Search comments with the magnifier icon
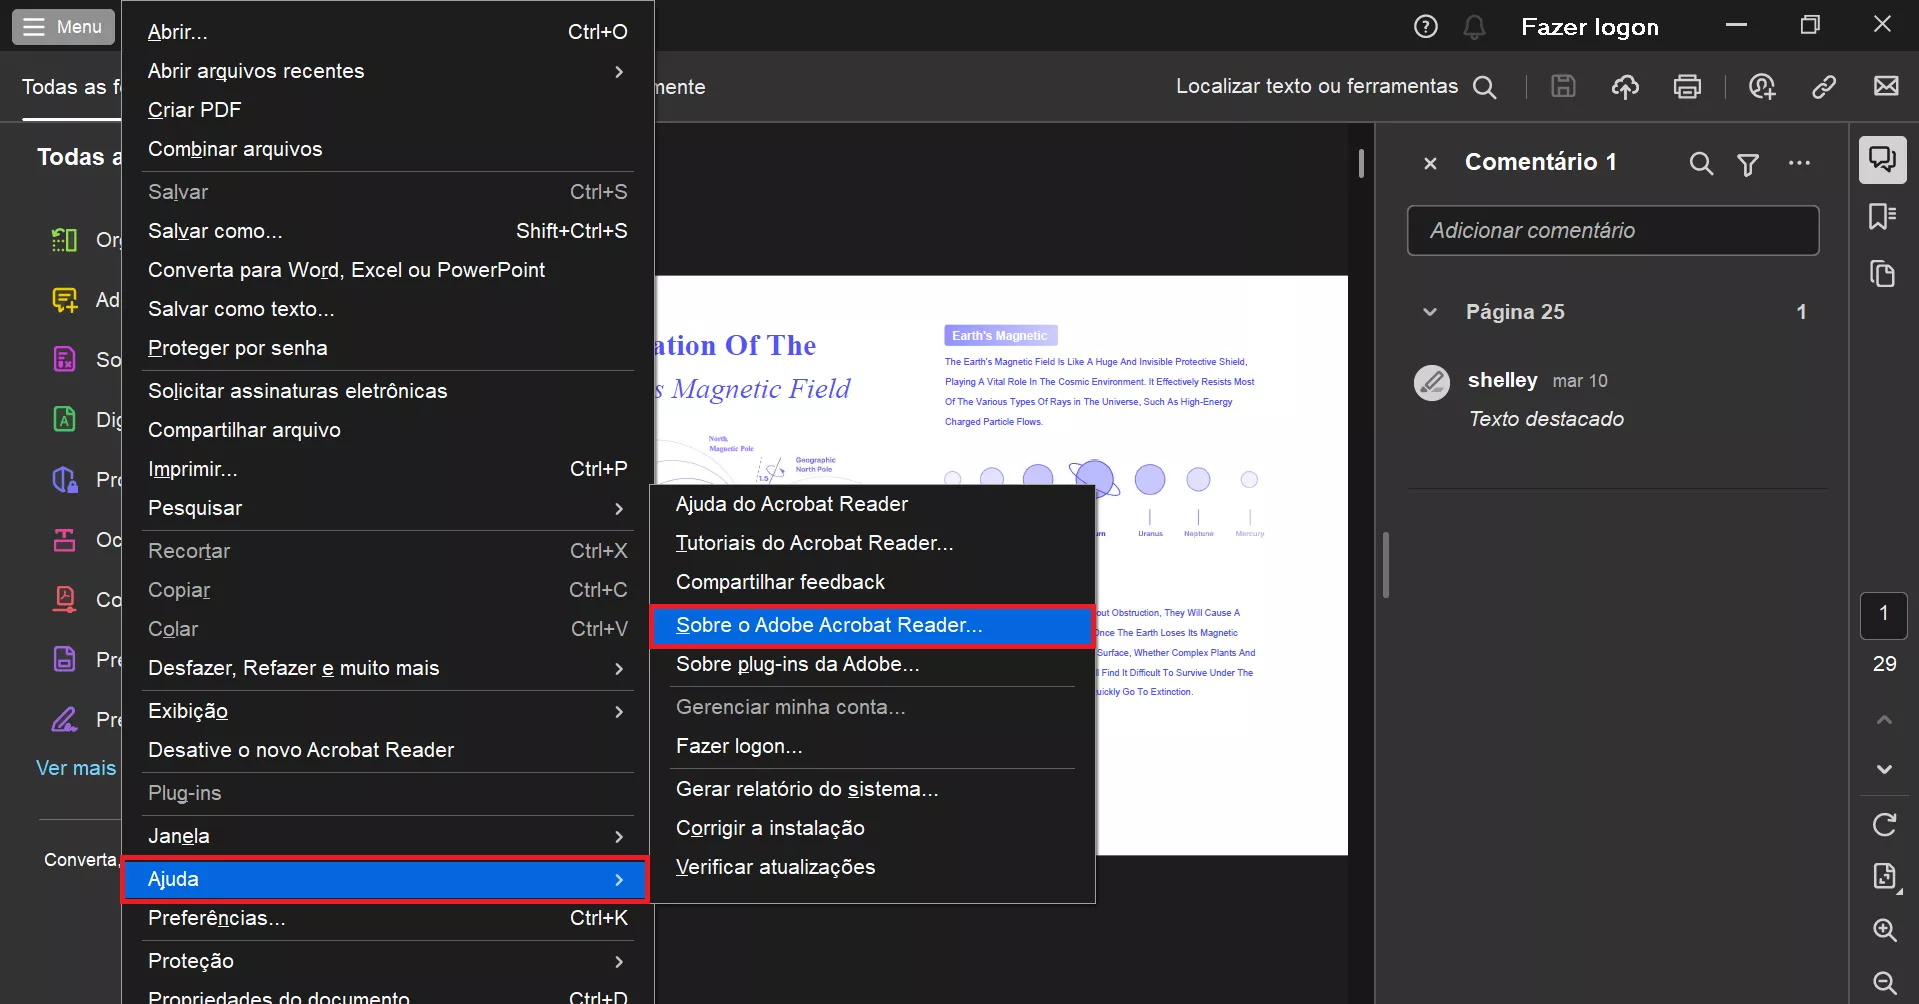The width and height of the screenshot is (1919, 1004). point(1701,163)
